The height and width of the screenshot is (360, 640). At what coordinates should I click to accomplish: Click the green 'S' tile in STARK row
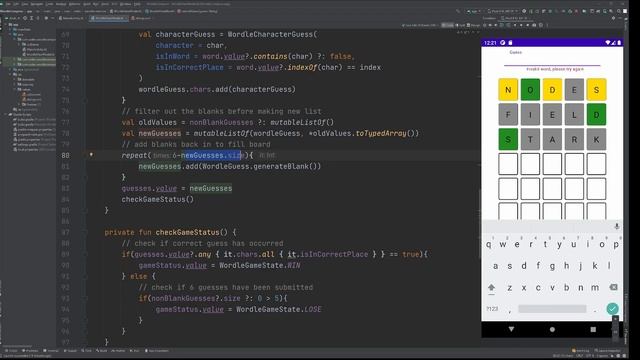(x=508, y=140)
